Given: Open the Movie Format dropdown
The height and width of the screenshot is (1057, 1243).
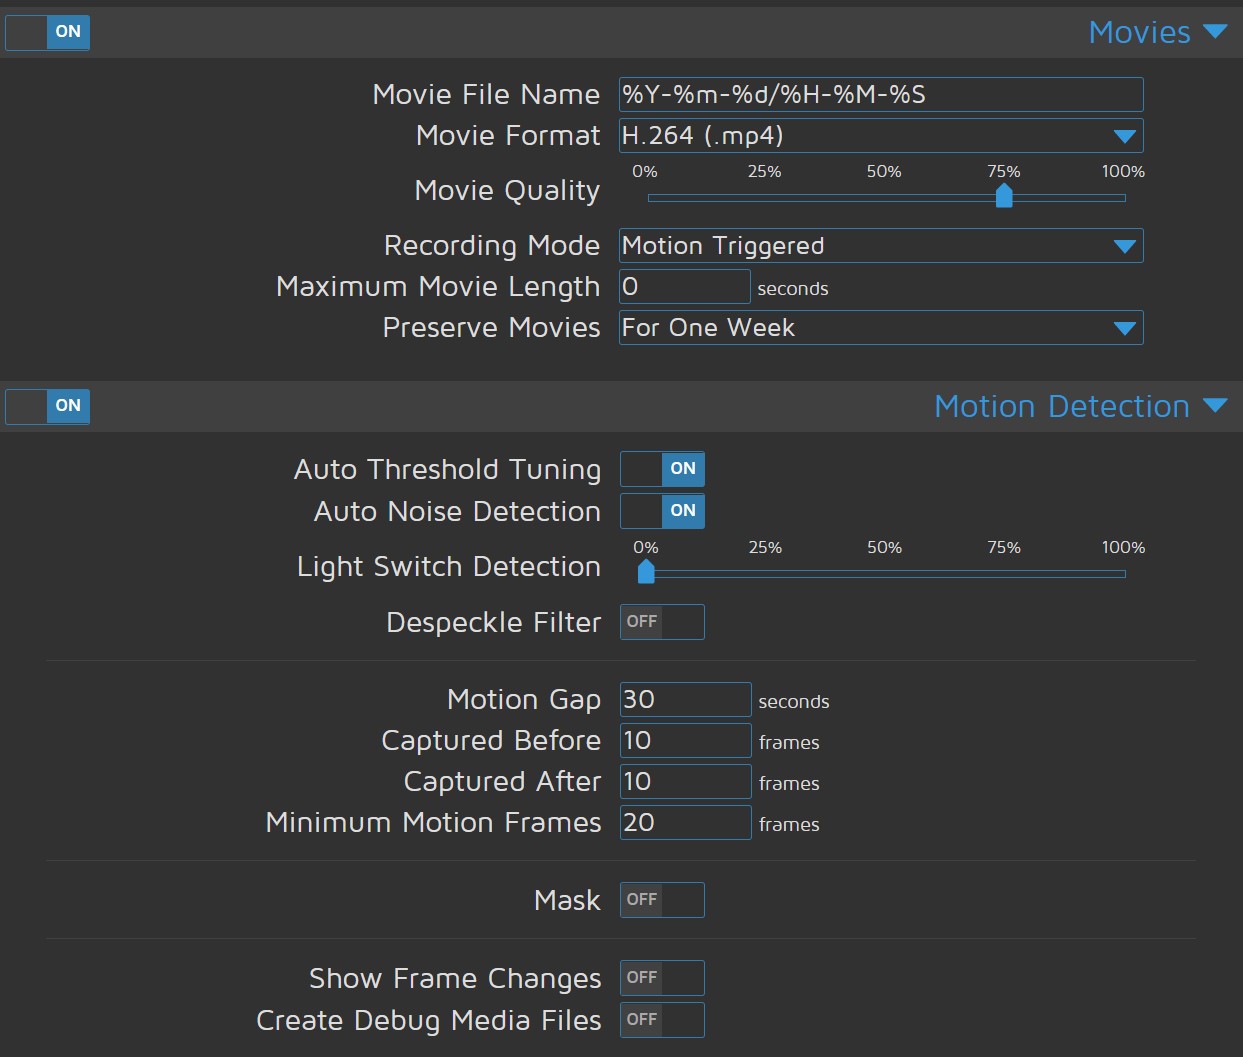Looking at the screenshot, I should coord(1126,135).
